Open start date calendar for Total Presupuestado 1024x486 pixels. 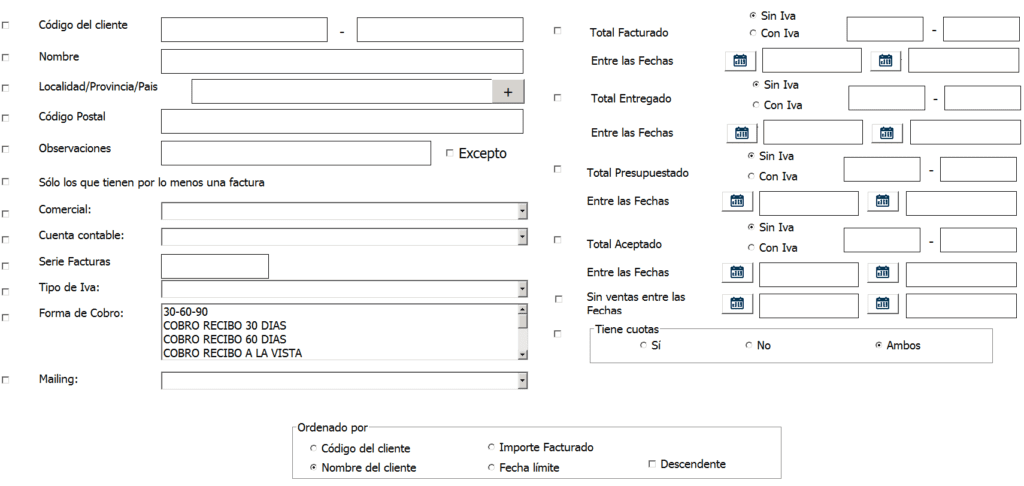tap(737, 202)
